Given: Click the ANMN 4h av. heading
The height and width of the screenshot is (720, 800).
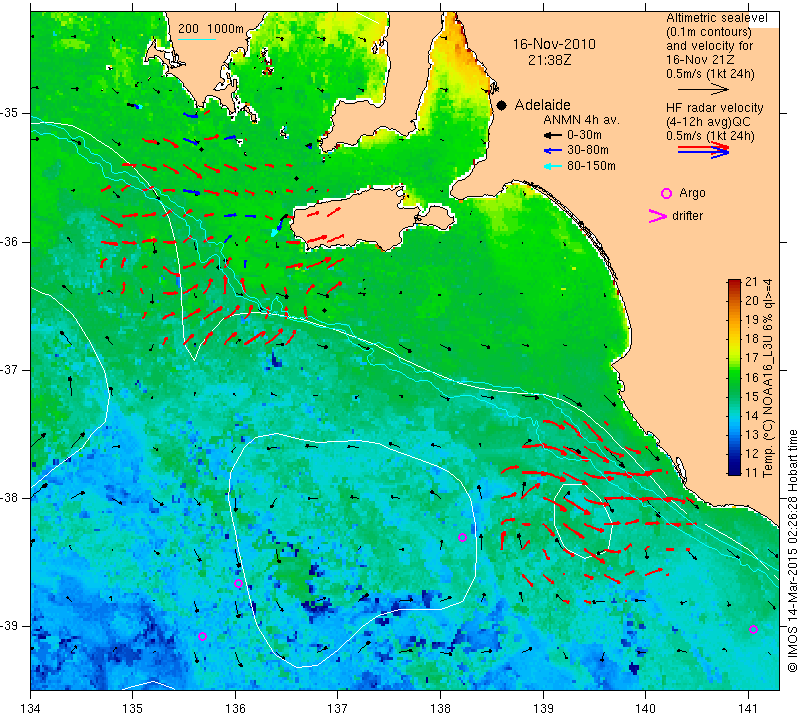Looking at the screenshot, I should (581, 120).
